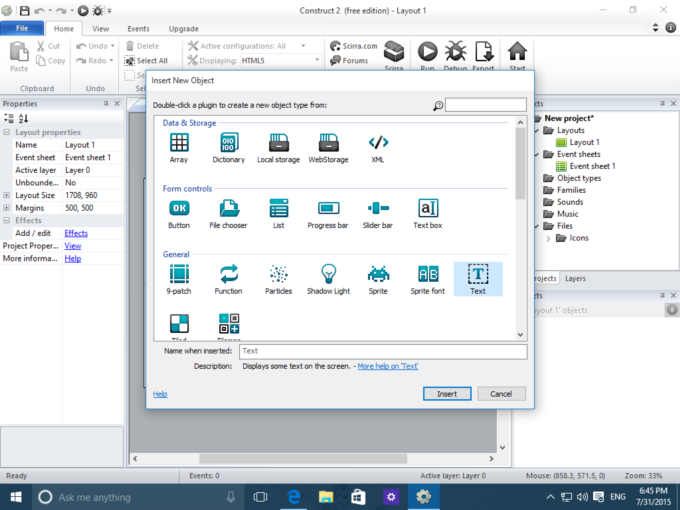Screen dimensions: 680x510
Task: Open the Help link in dialog
Action: [x=160, y=394]
